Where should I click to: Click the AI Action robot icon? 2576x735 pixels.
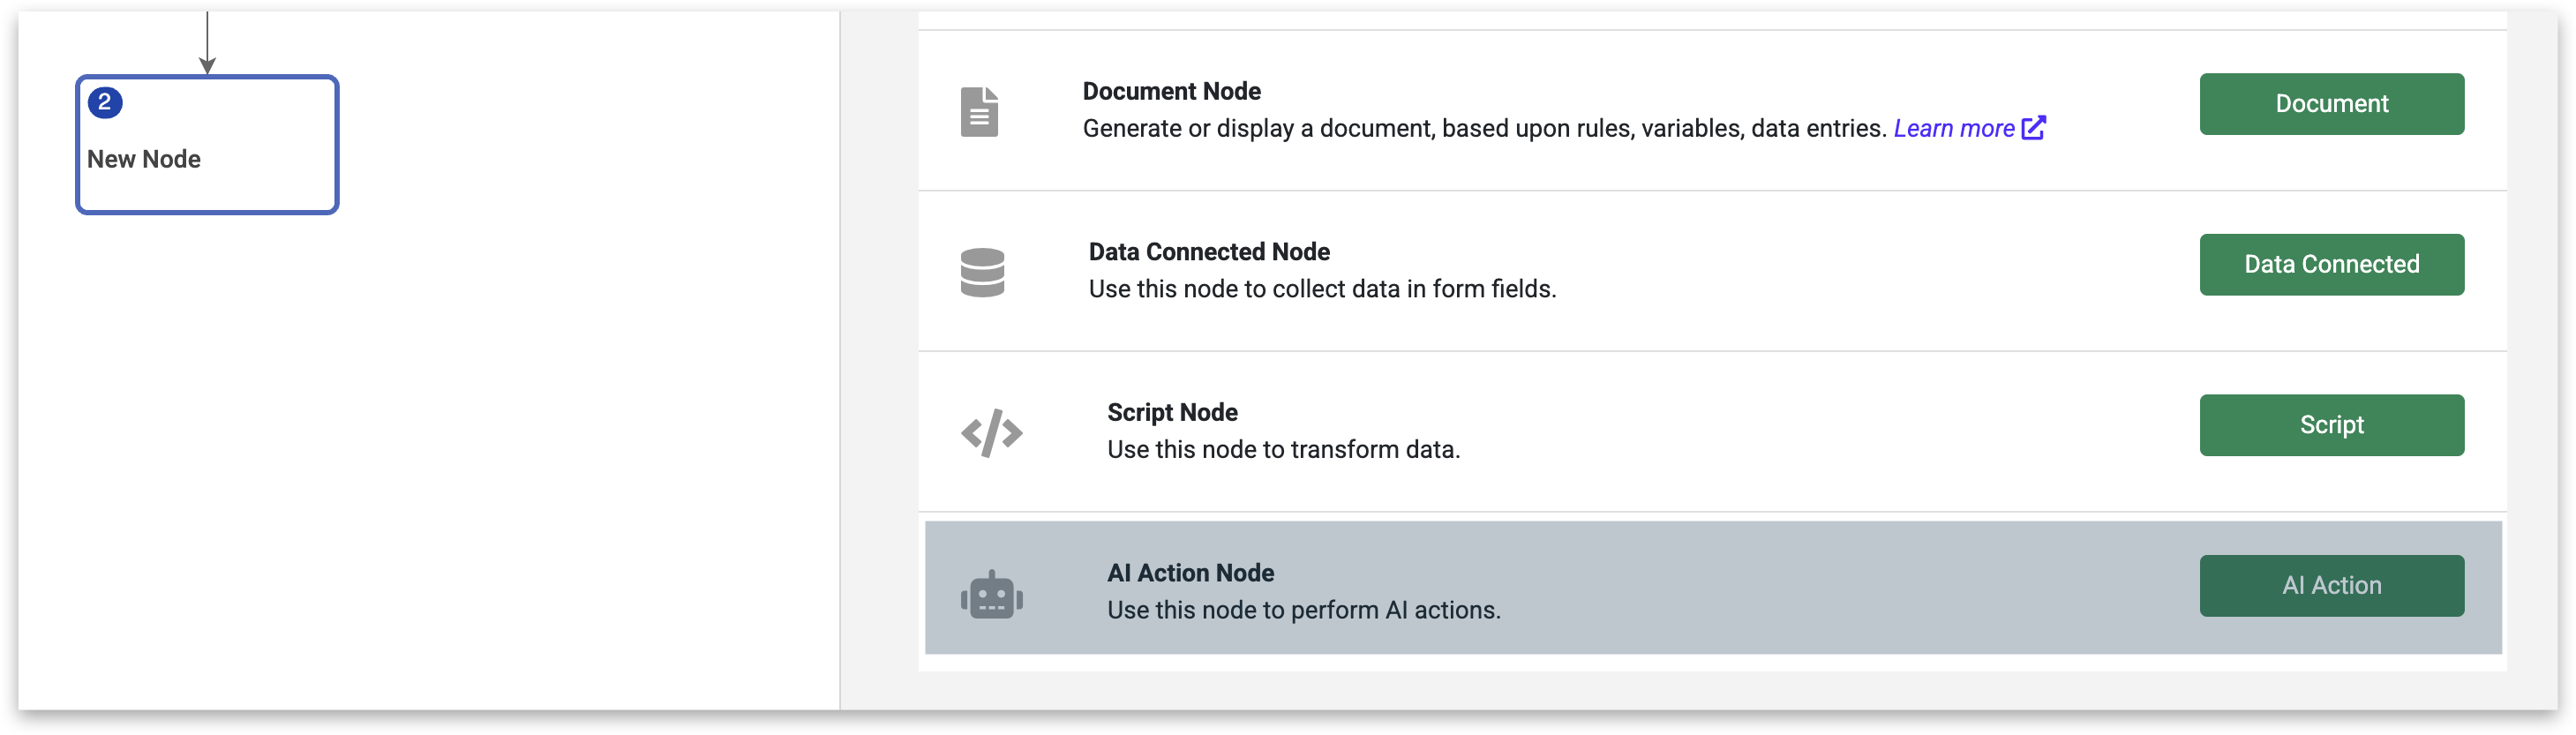pos(991,596)
